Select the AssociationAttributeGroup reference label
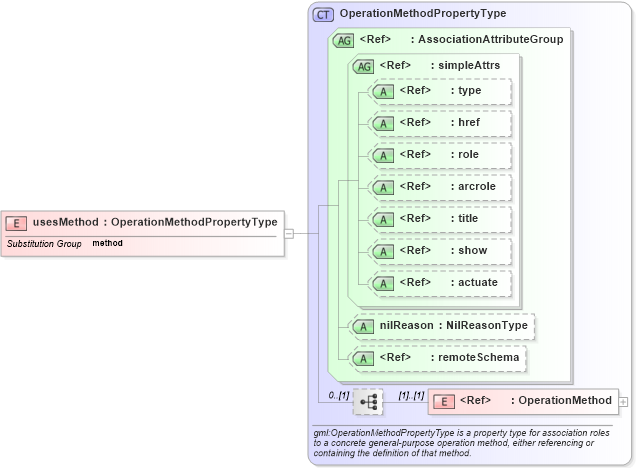Image resolution: width=636 pixels, height=468 pixels. pyautogui.click(x=461, y=39)
